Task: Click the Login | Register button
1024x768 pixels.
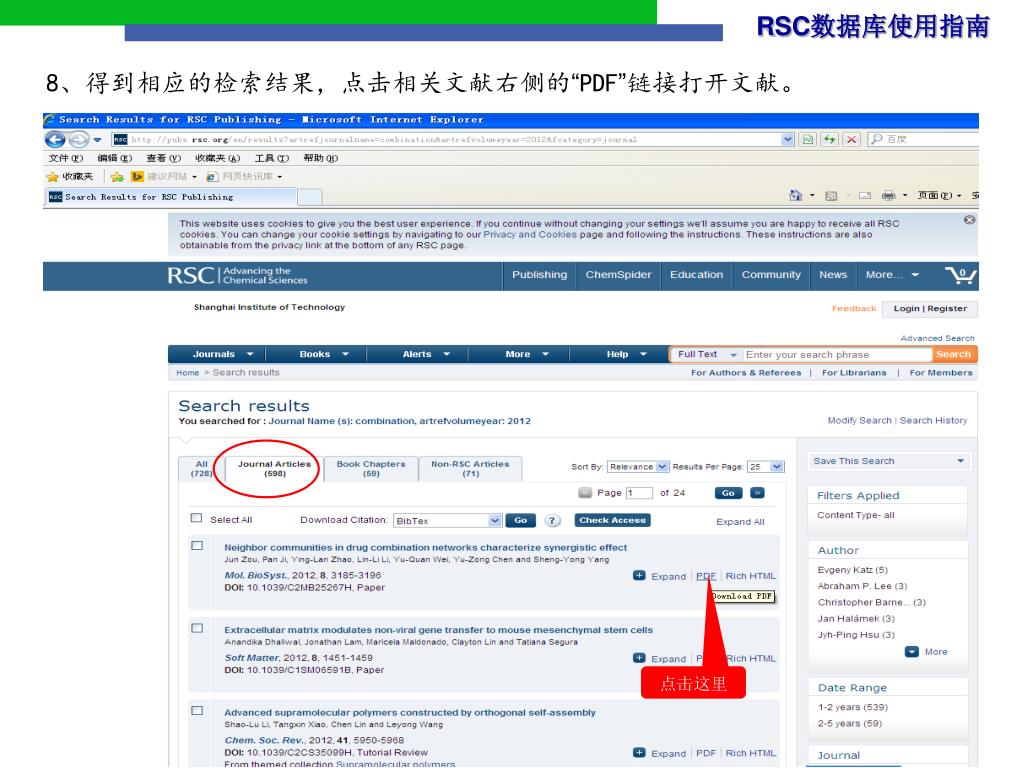Action: [930, 308]
